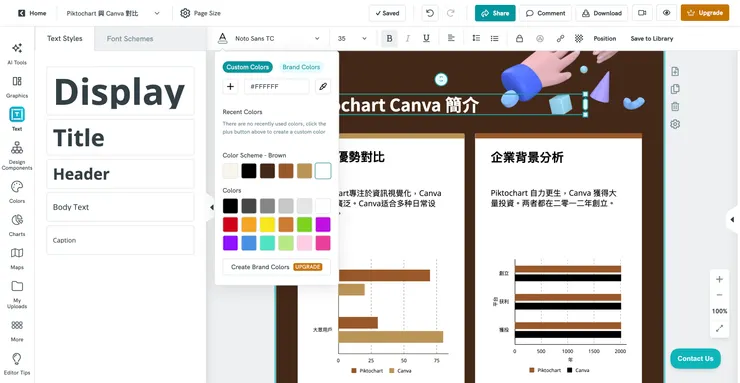Zoom out on the canvas
Image resolution: width=740 pixels, height=383 pixels.
pos(719,295)
